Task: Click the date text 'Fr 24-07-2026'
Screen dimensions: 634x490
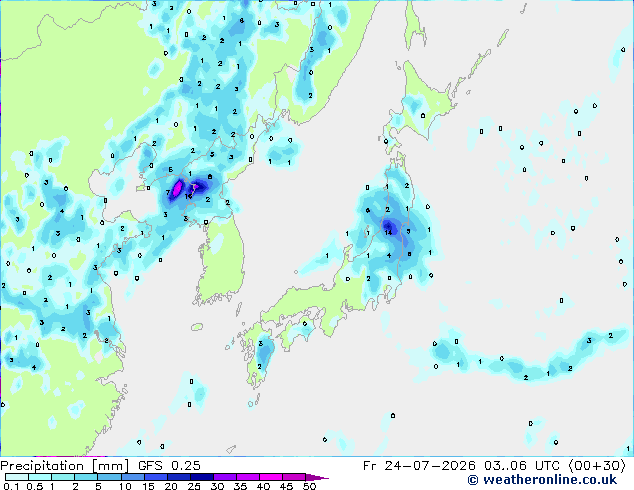Action: click(419, 466)
